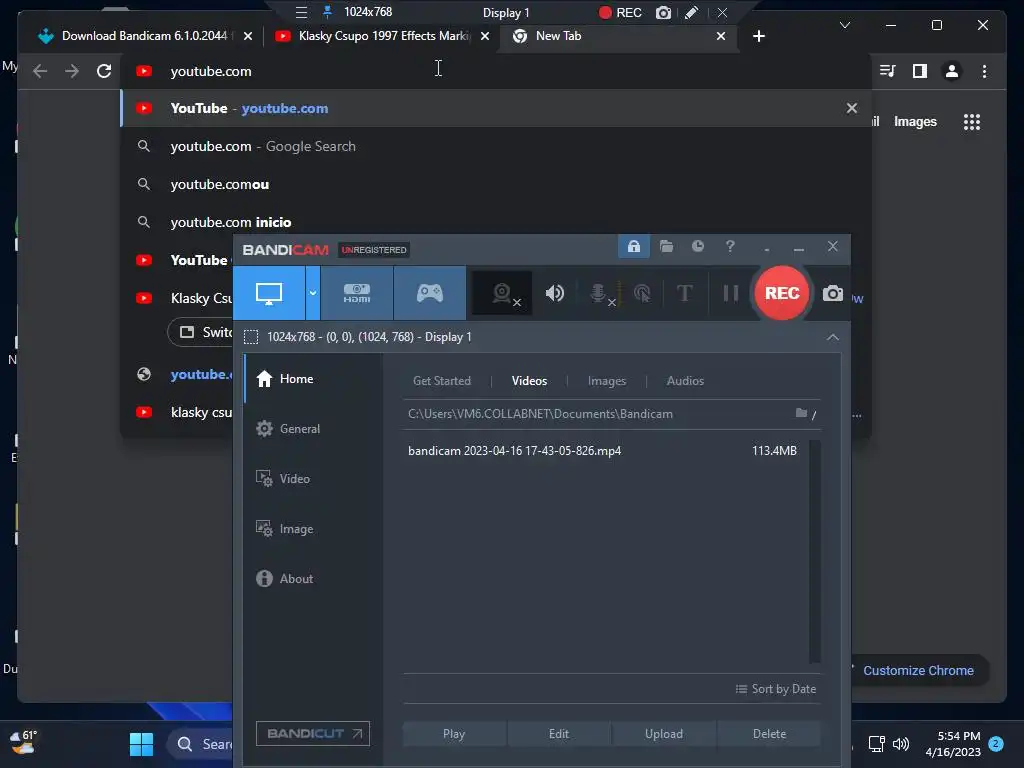Open General settings in Bandicam sidebar
The height and width of the screenshot is (768, 1024).
point(313,428)
